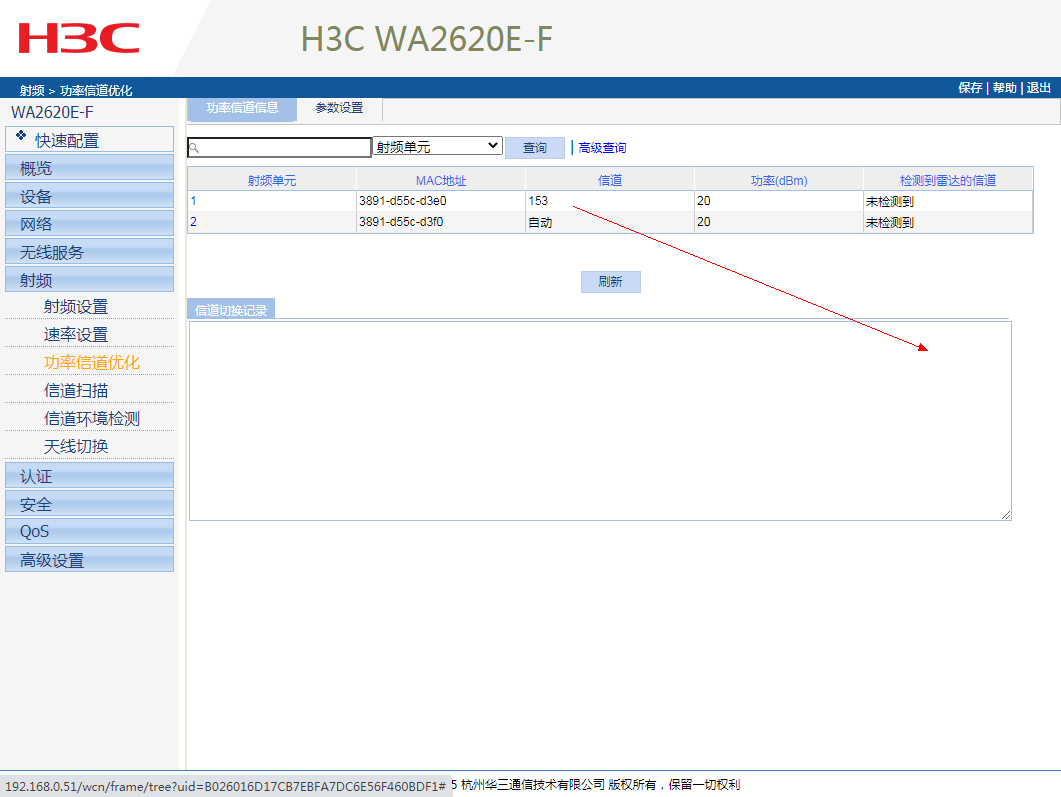Image resolution: width=1061 pixels, height=797 pixels.
Task: Click the 刷新 button
Action: point(610,281)
